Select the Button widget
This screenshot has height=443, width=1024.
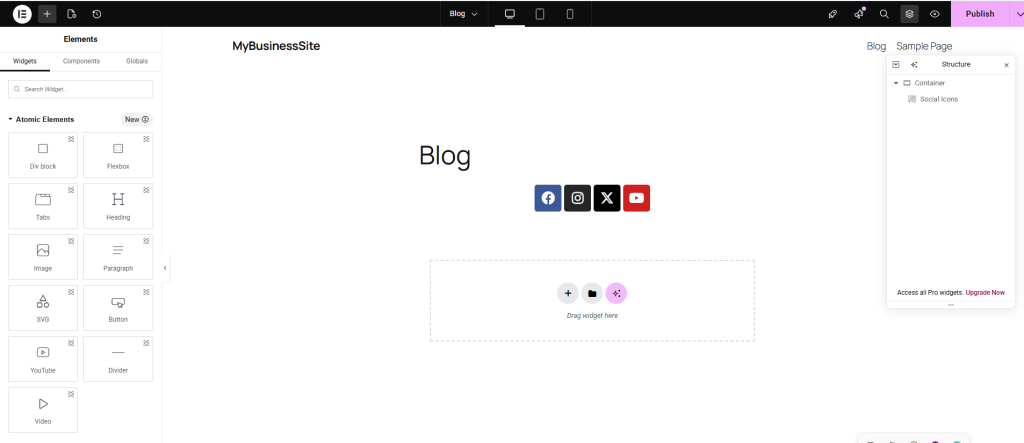tap(118, 308)
